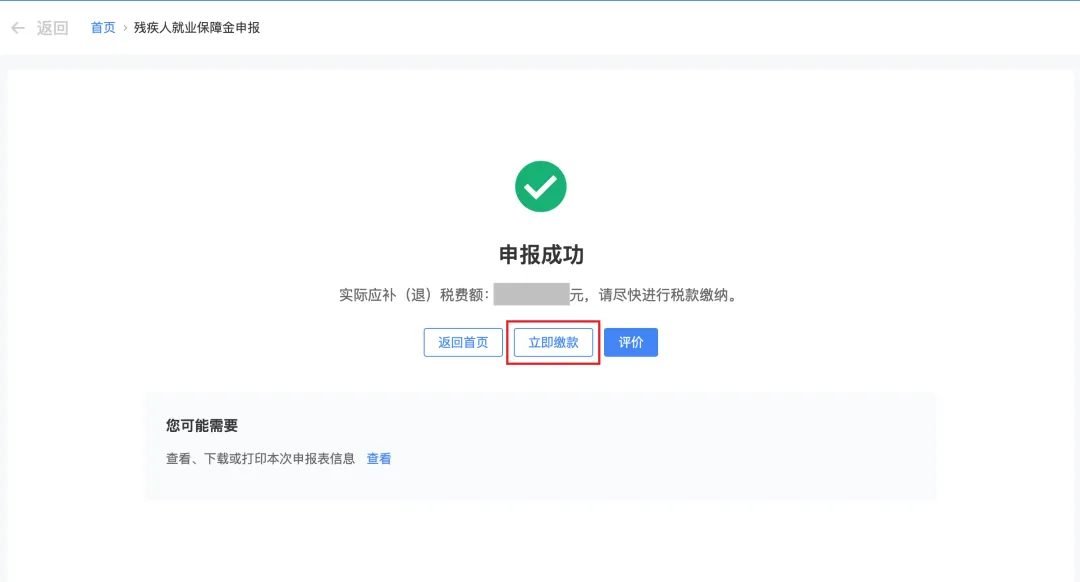Click the breadcrumb chevron separator
The width and height of the screenshot is (1080, 582).
click(125, 28)
